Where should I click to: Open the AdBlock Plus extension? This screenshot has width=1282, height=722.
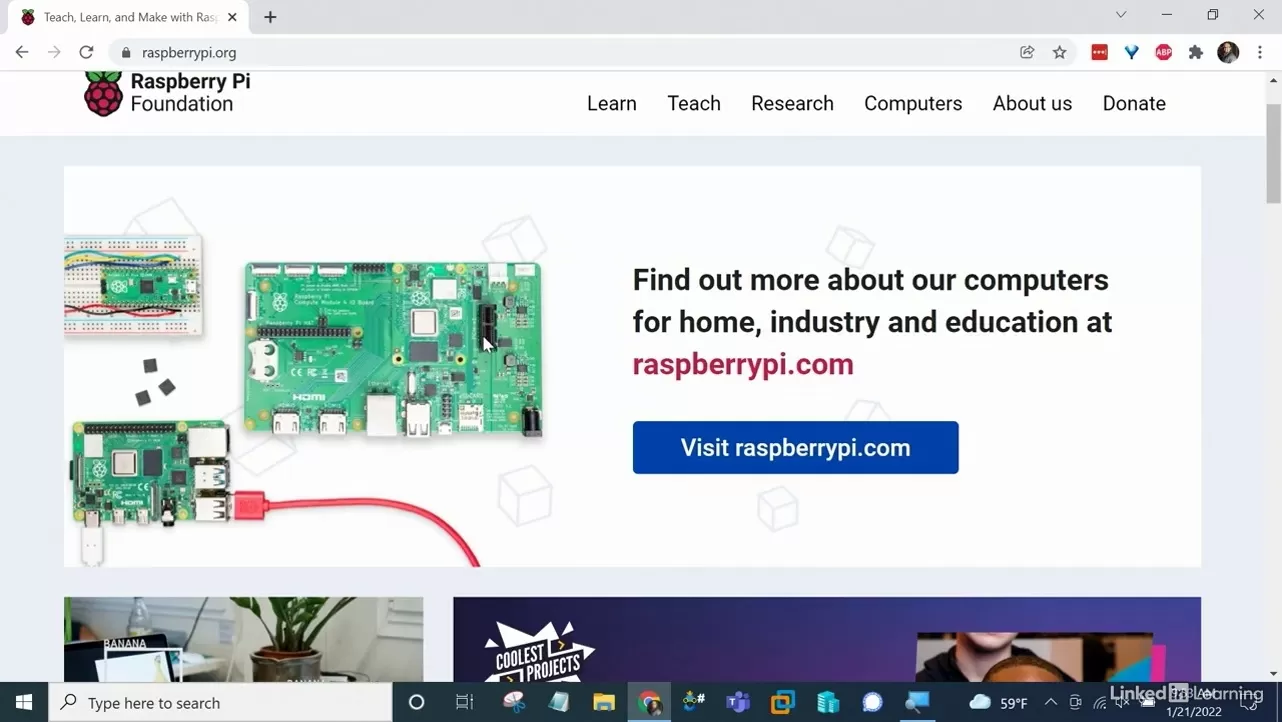[1163, 52]
